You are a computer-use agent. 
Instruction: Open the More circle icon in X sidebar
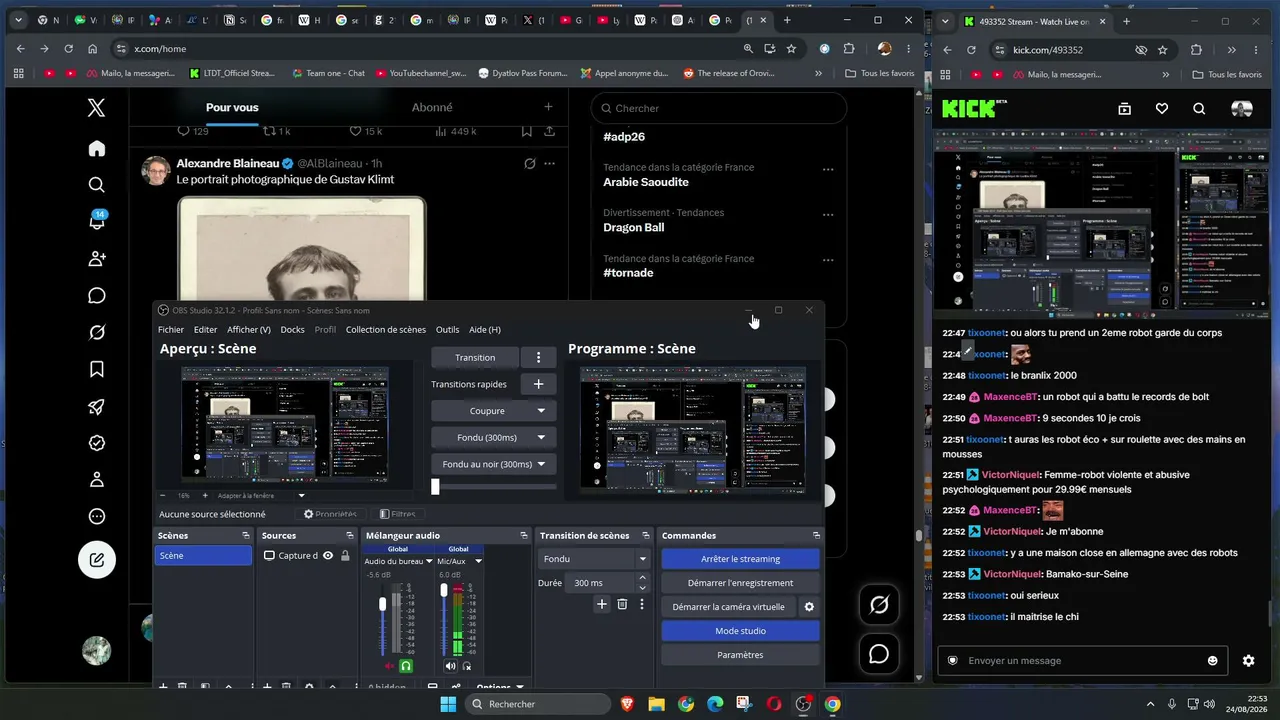tap(97, 517)
